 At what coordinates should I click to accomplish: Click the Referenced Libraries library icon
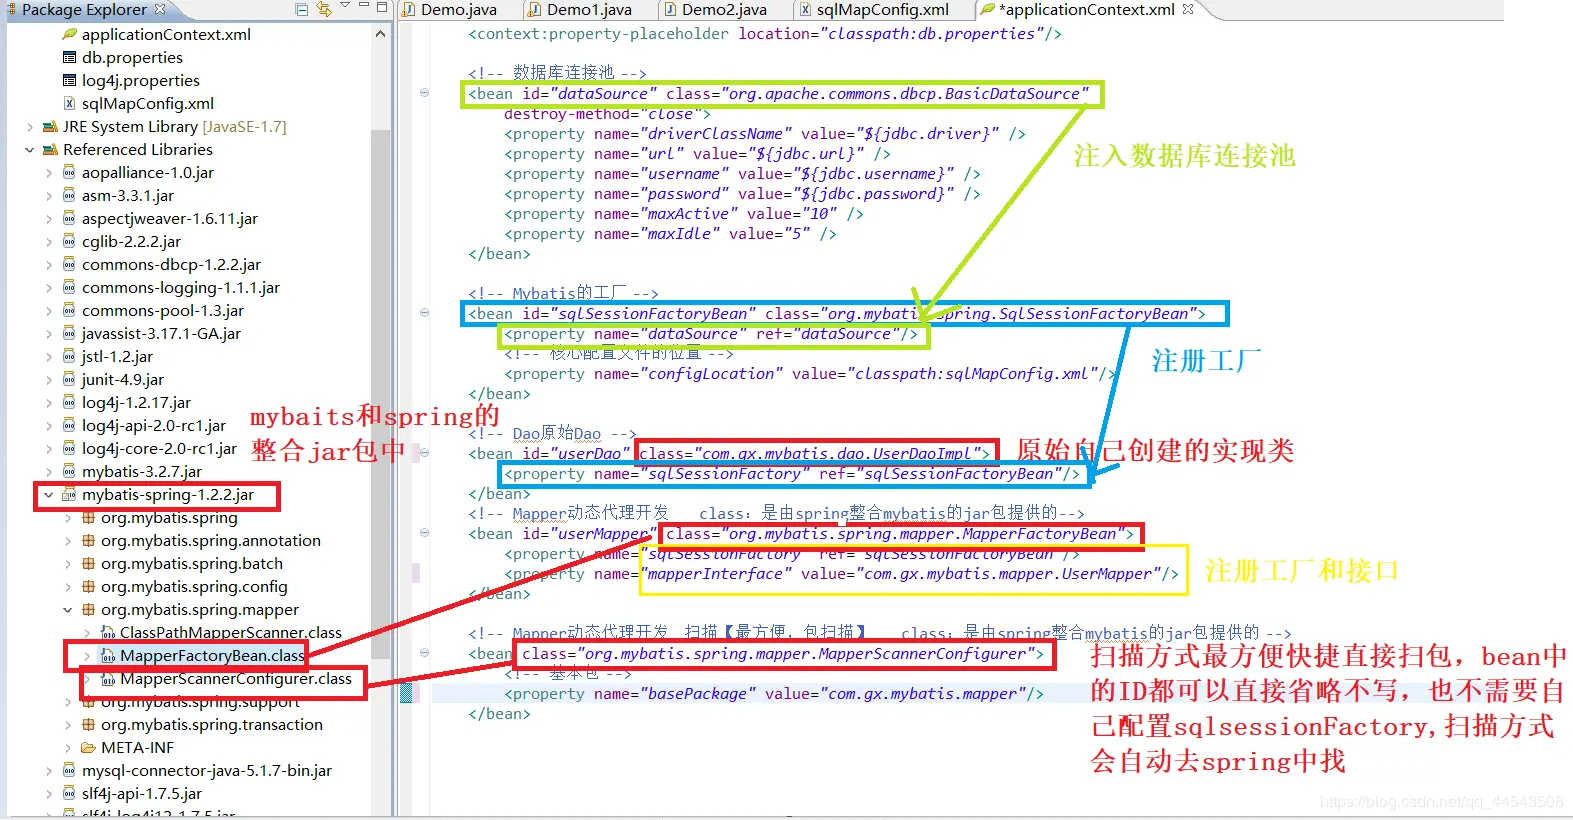click(x=50, y=150)
